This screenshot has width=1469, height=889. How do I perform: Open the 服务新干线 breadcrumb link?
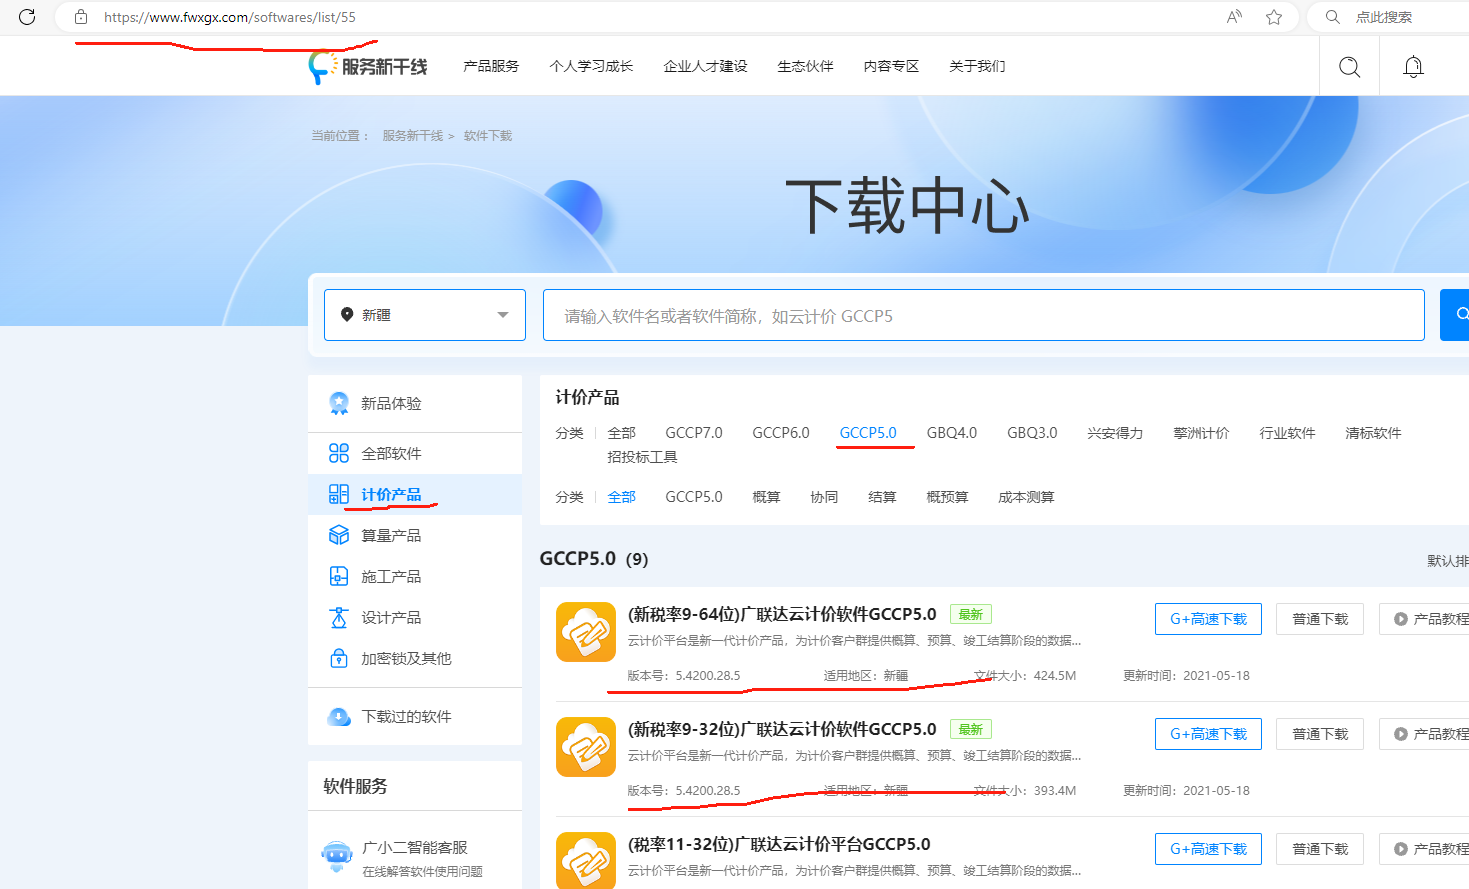coord(412,136)
